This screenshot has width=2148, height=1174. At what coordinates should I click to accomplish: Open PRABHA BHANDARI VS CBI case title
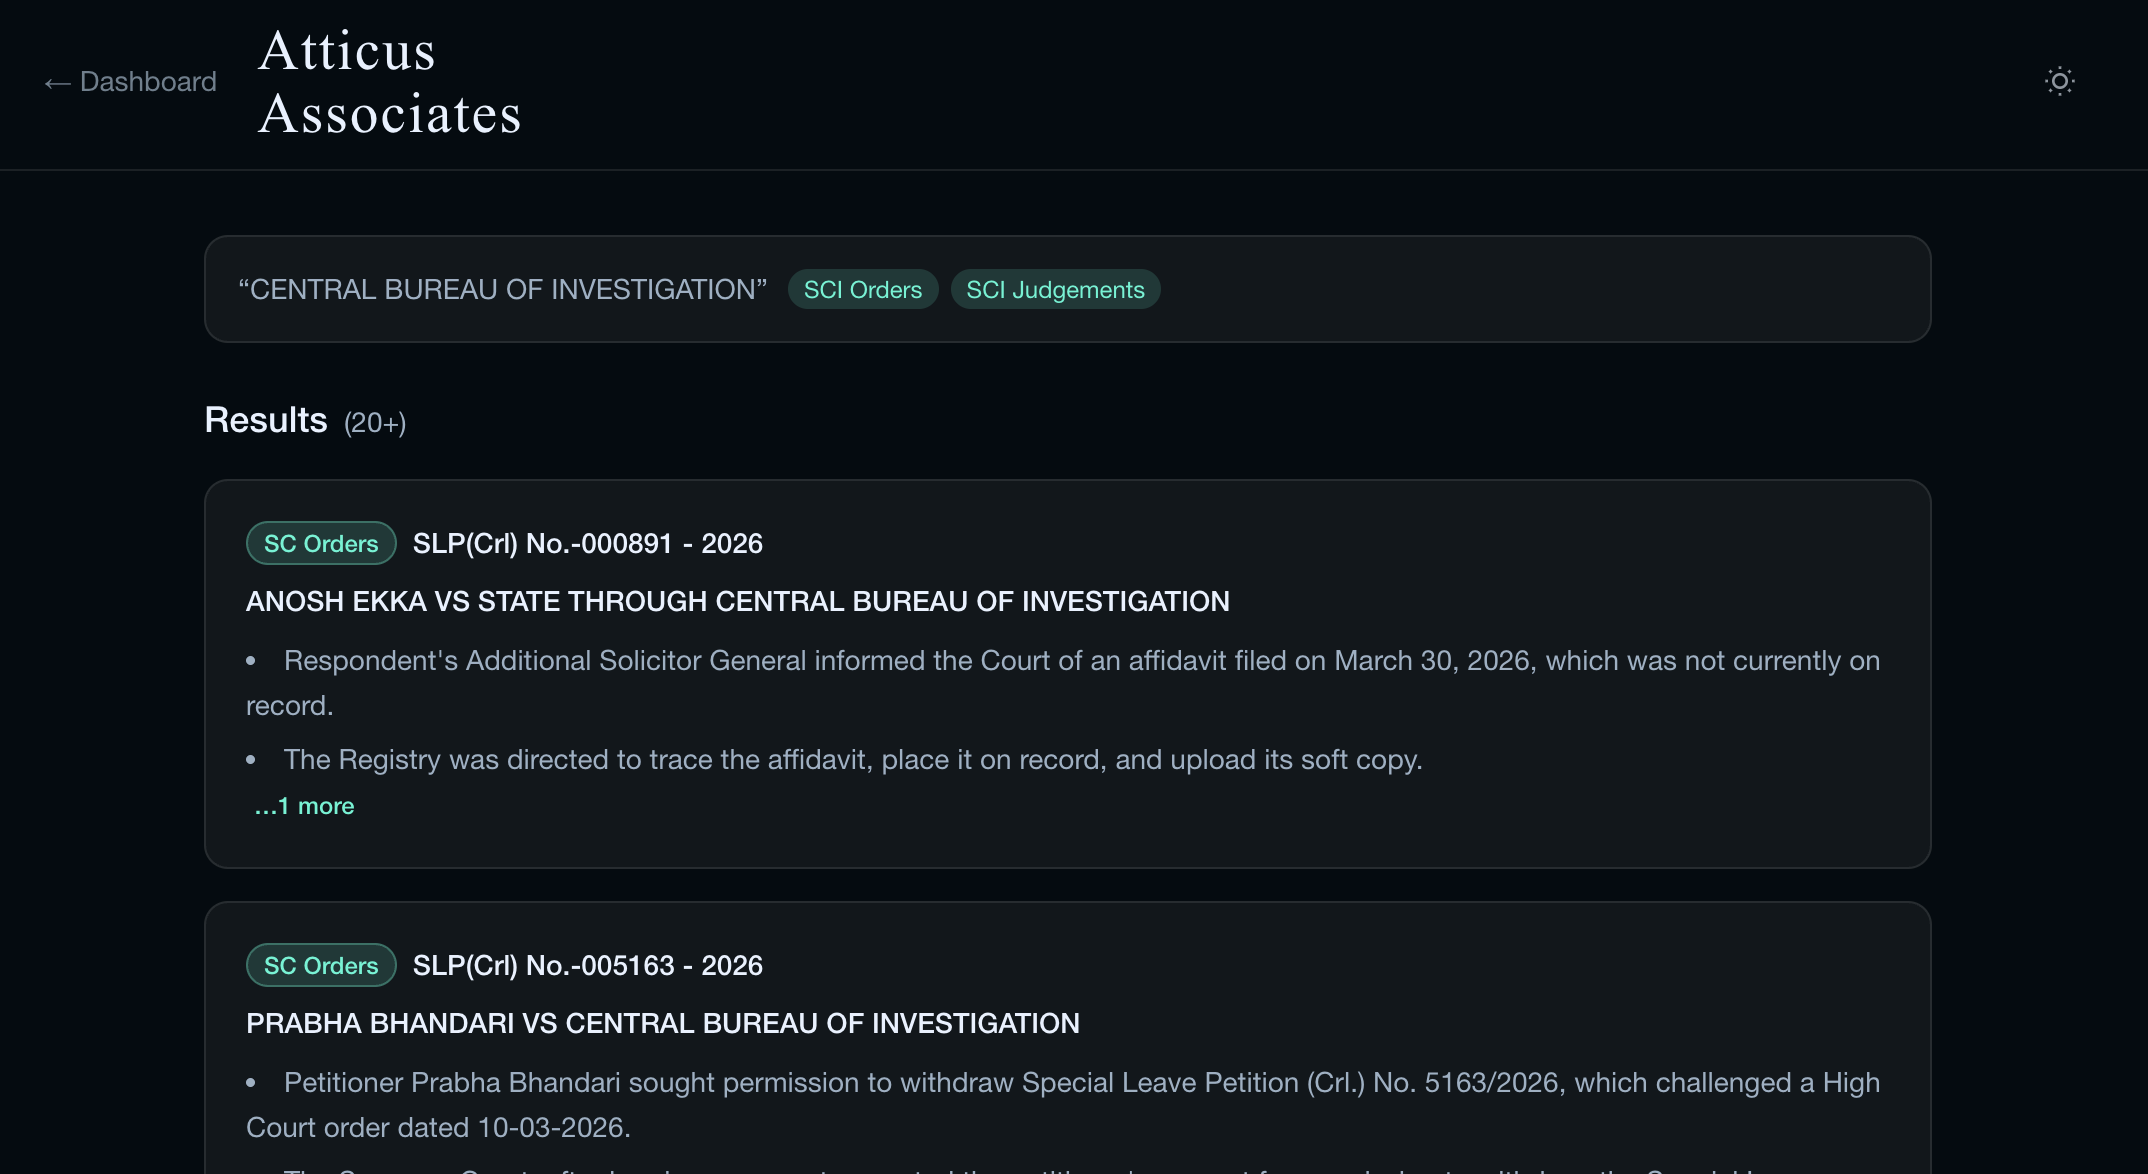[662, 1024]
